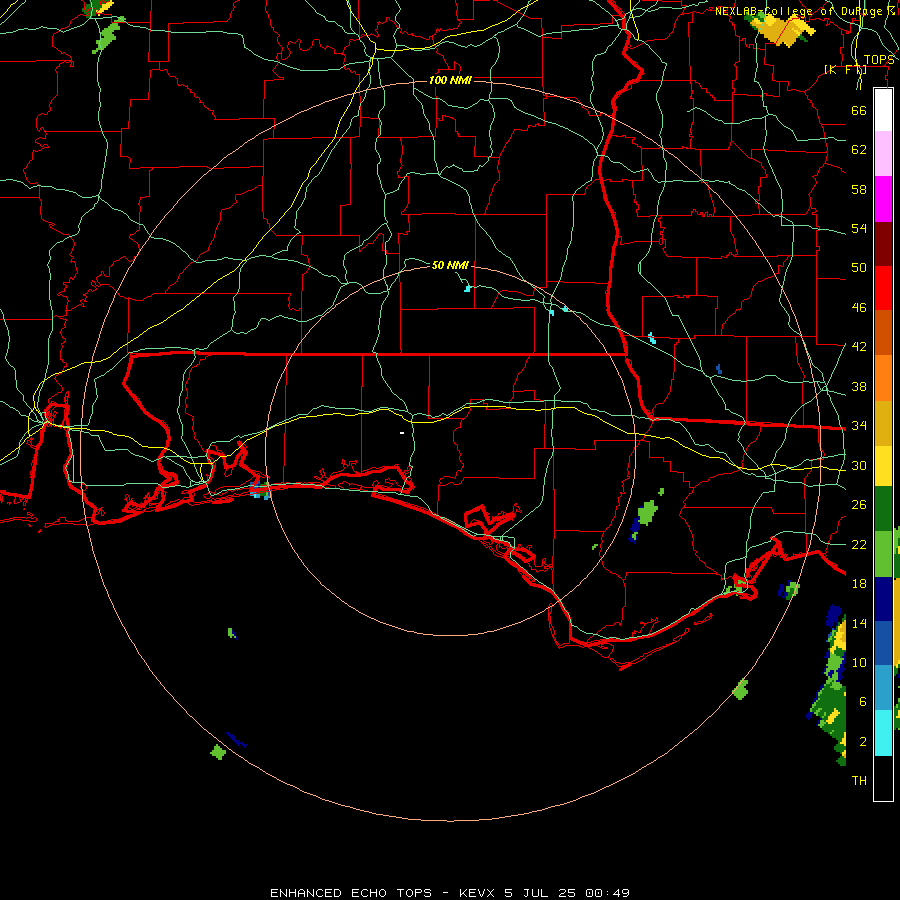Click the "66" legend value
This screenshot has width=900, height=900.
859,110
